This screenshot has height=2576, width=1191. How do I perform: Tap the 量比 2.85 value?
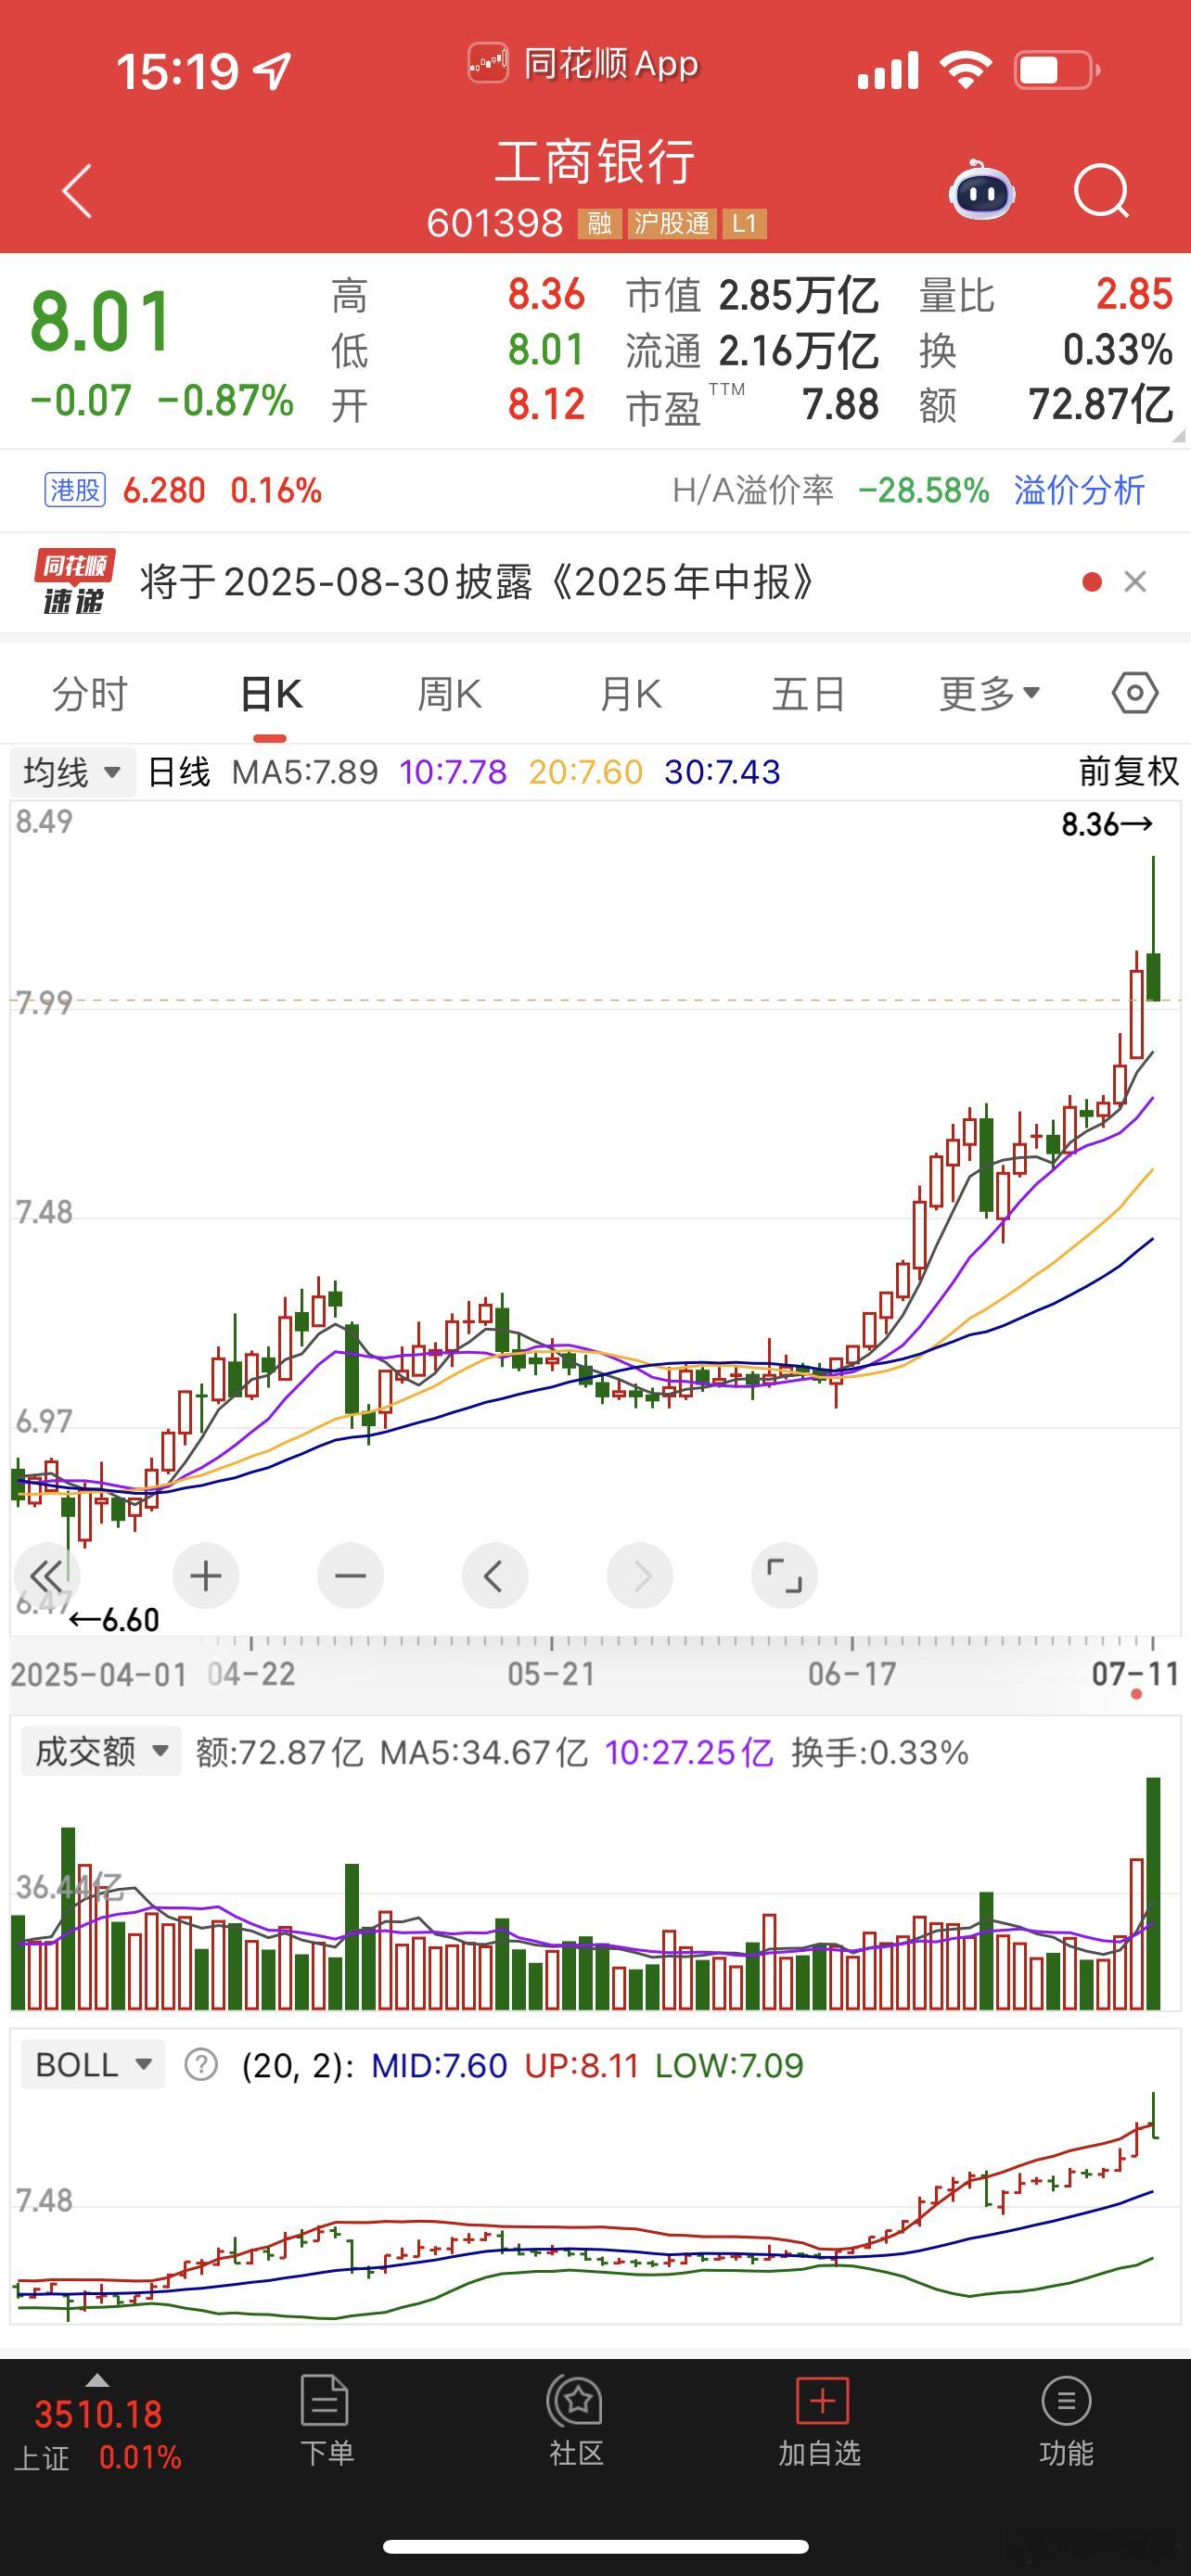[x=1134, y=294]
